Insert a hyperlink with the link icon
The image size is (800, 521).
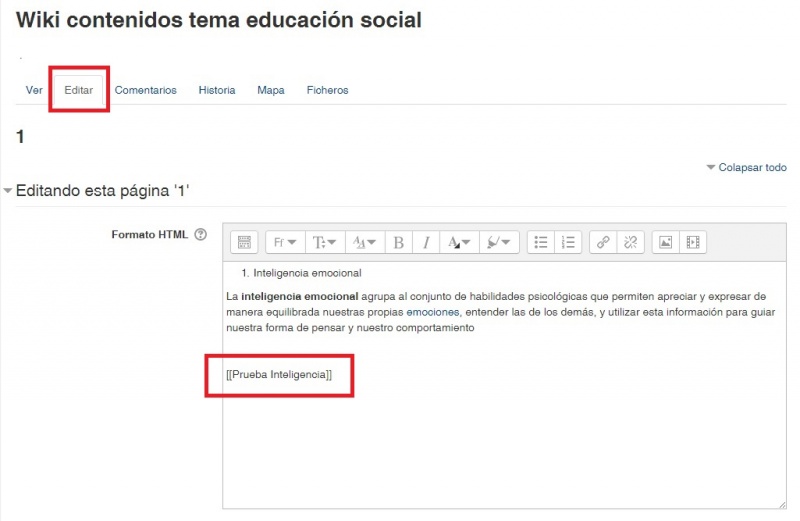(603, 242)
